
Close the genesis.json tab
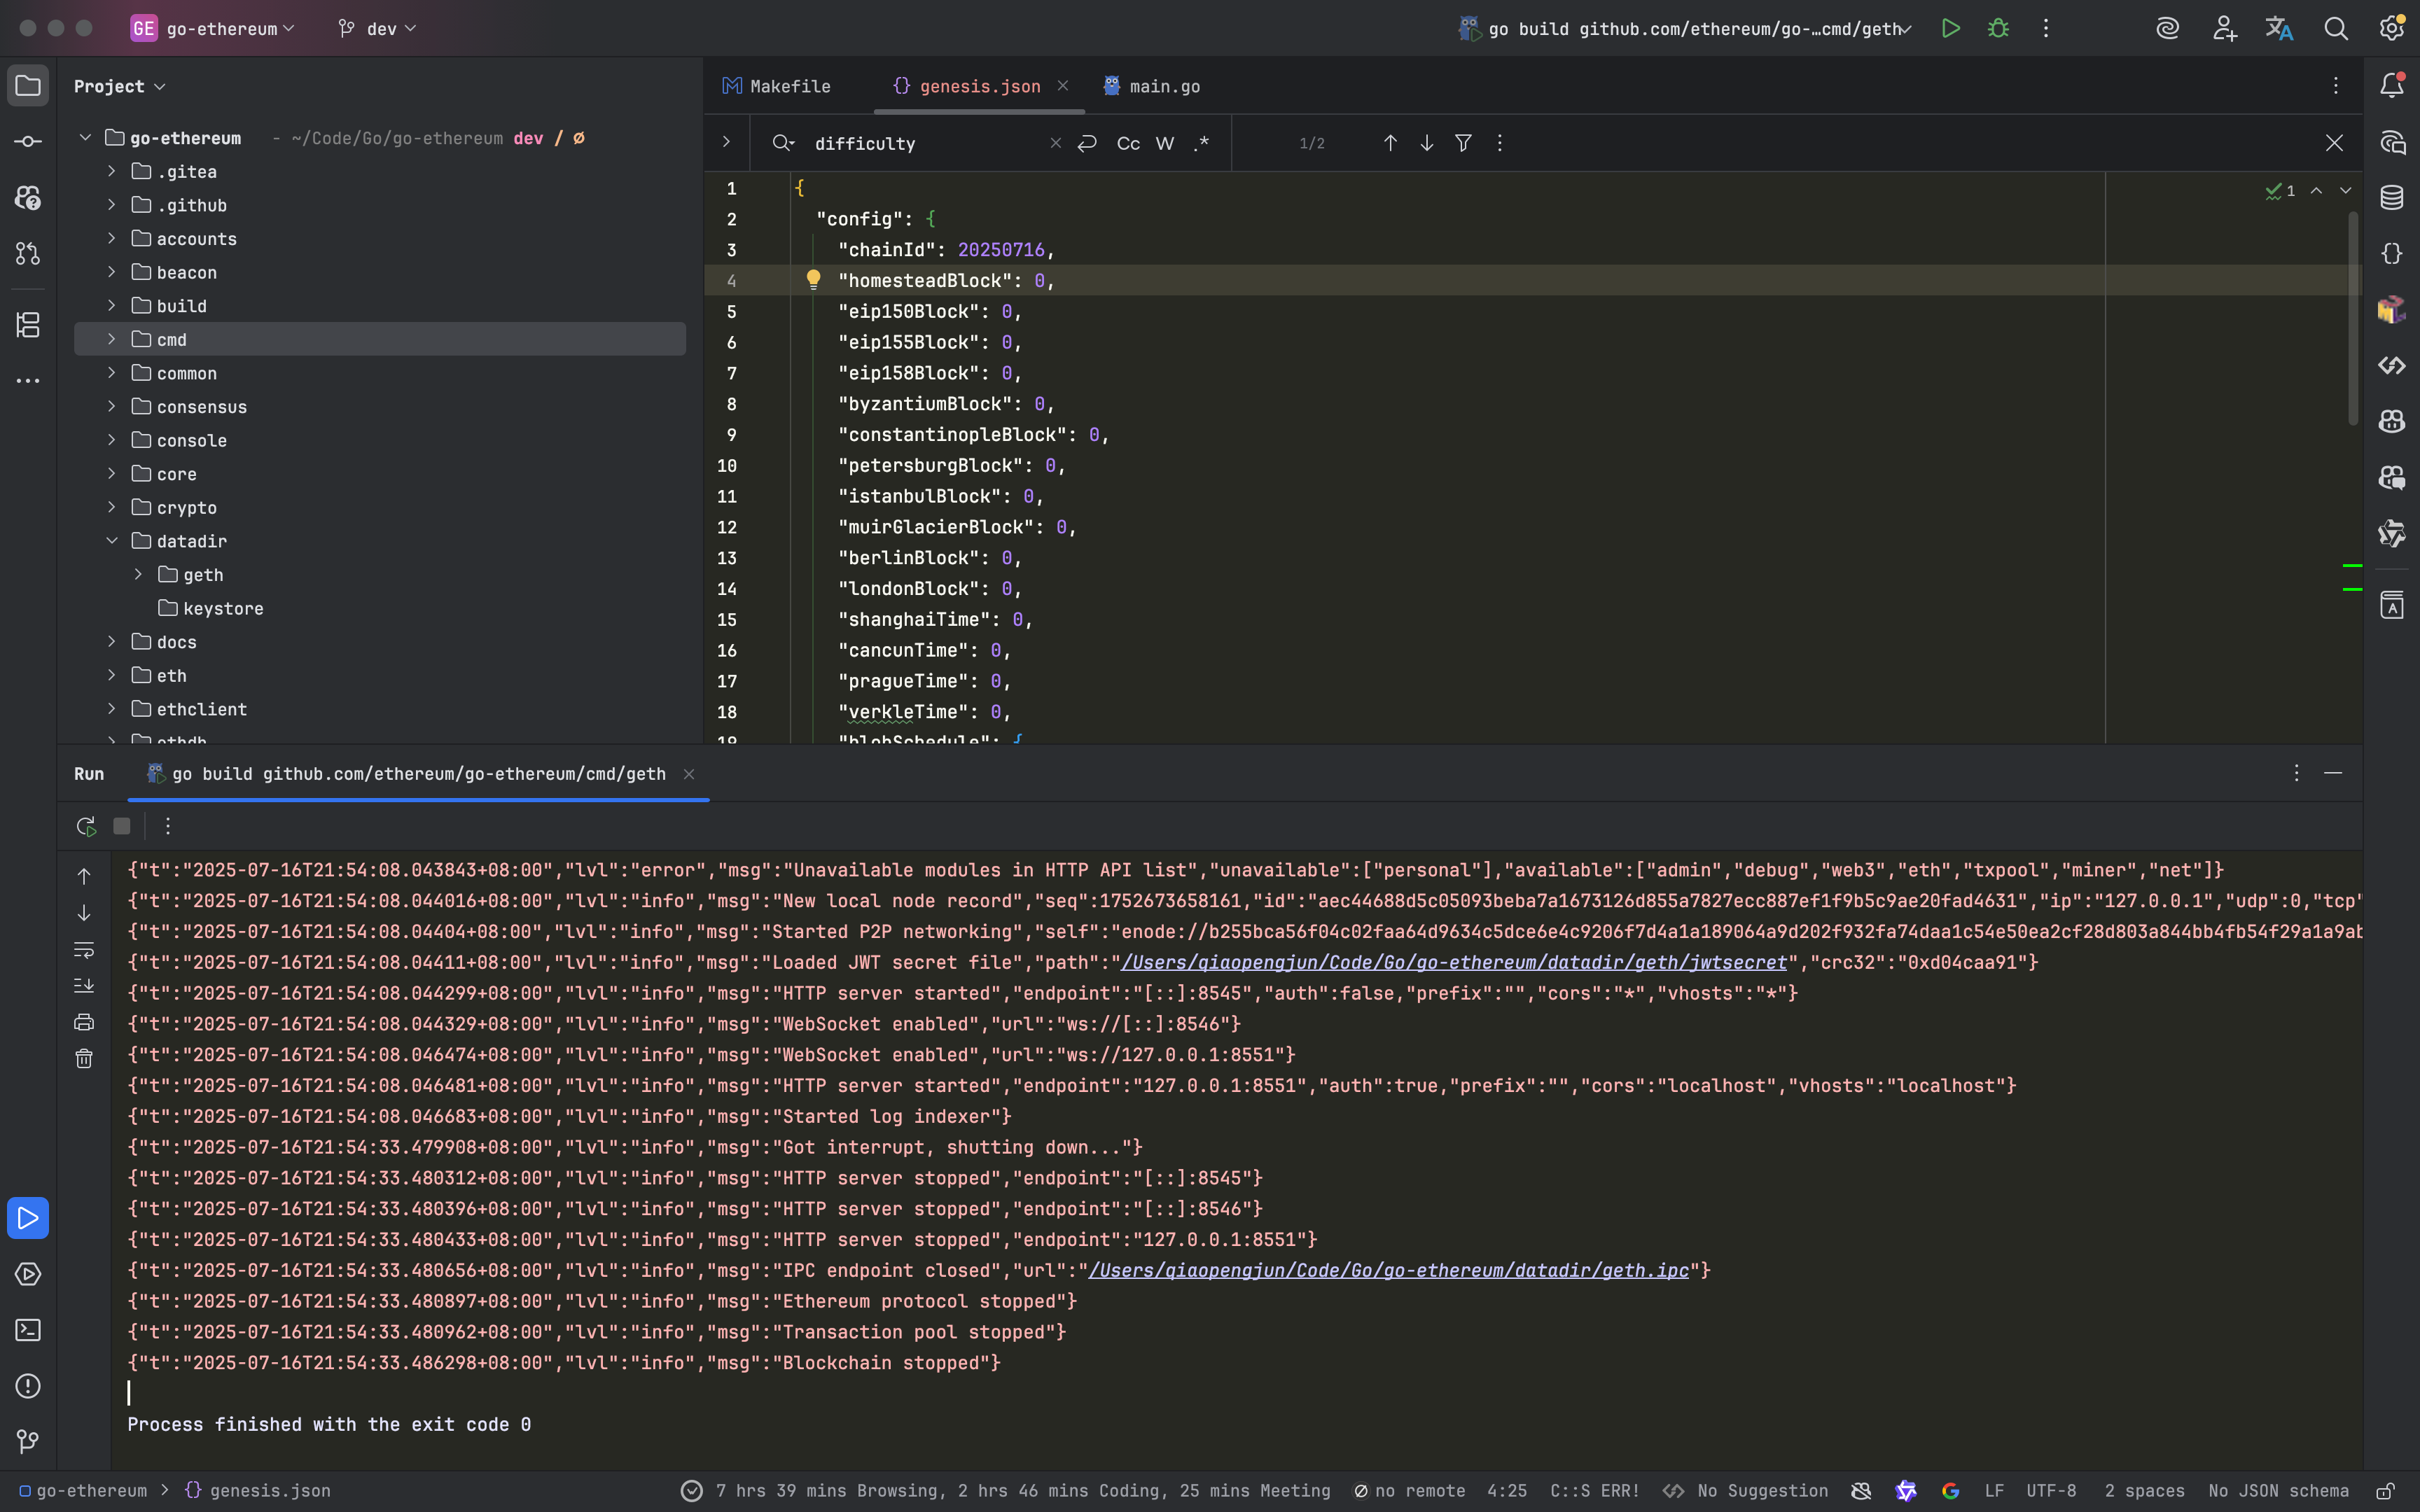click(1063, 86)
